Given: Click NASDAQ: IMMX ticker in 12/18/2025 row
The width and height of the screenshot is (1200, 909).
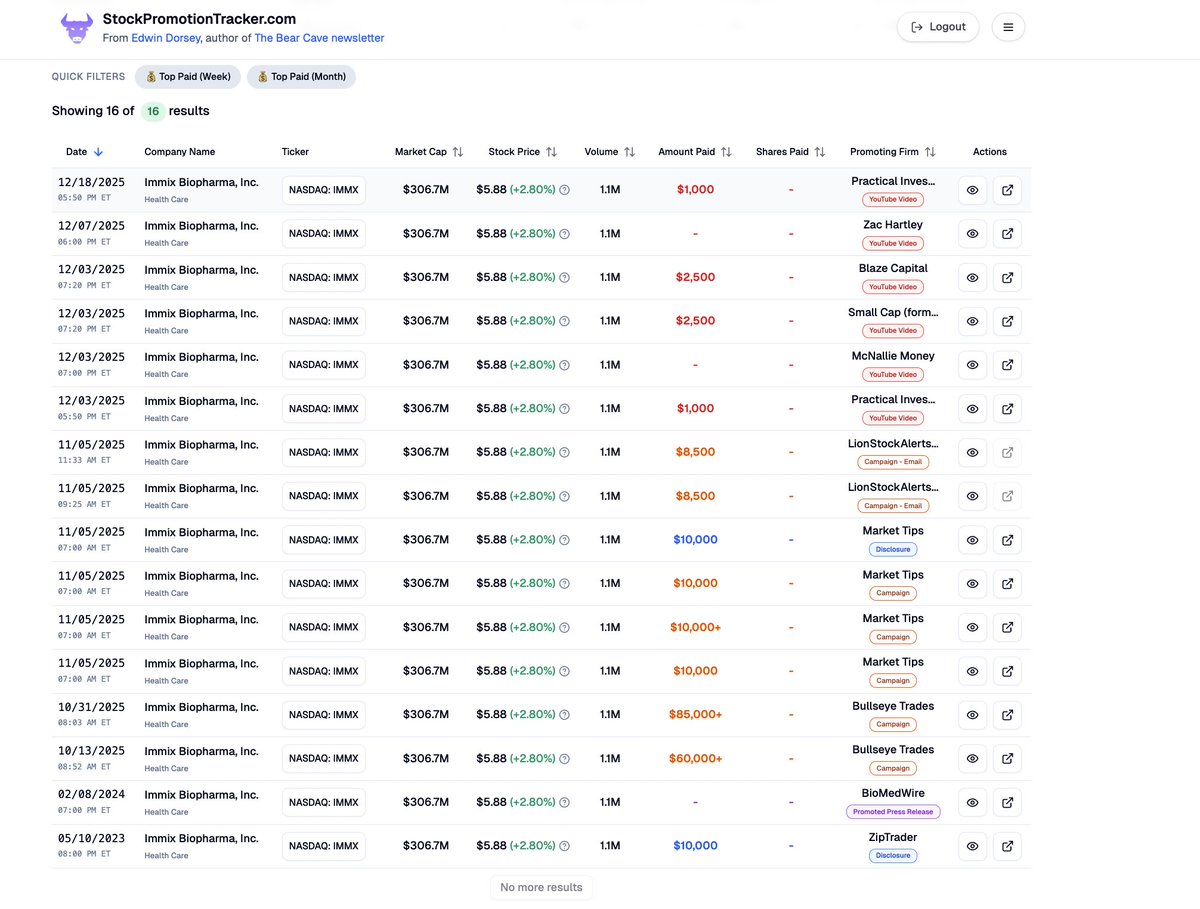Looking at the screenshot, I should 323,190.
